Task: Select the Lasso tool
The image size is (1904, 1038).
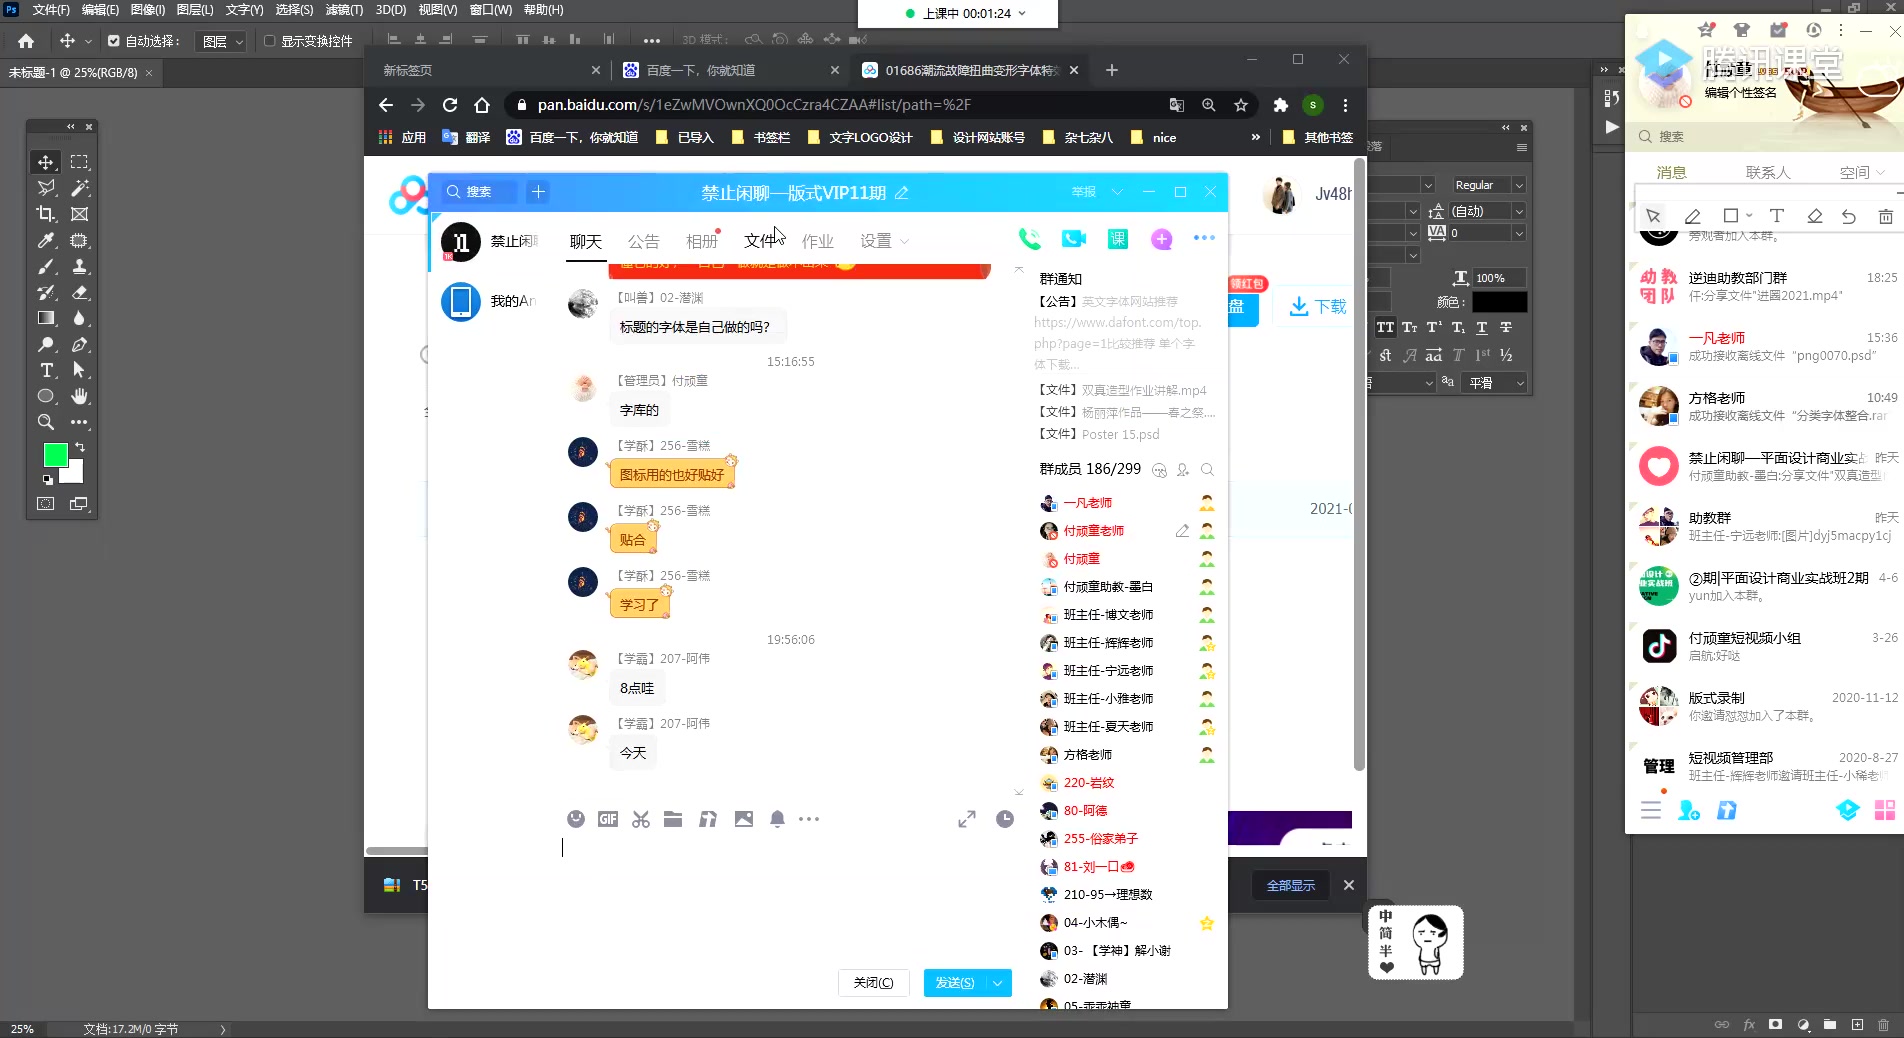Action: (46, 188)
